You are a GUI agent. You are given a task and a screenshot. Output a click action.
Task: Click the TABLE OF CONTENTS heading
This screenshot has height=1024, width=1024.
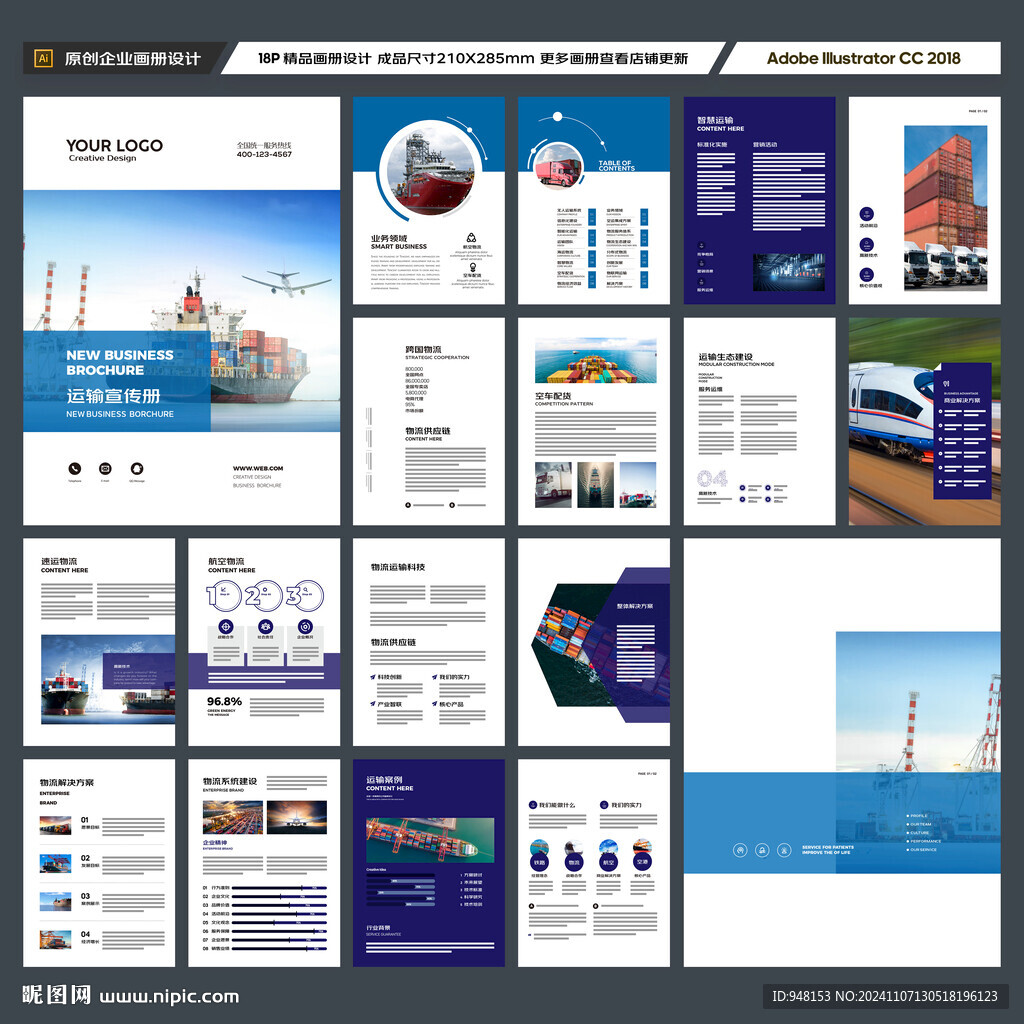click(x=616, y=166)
